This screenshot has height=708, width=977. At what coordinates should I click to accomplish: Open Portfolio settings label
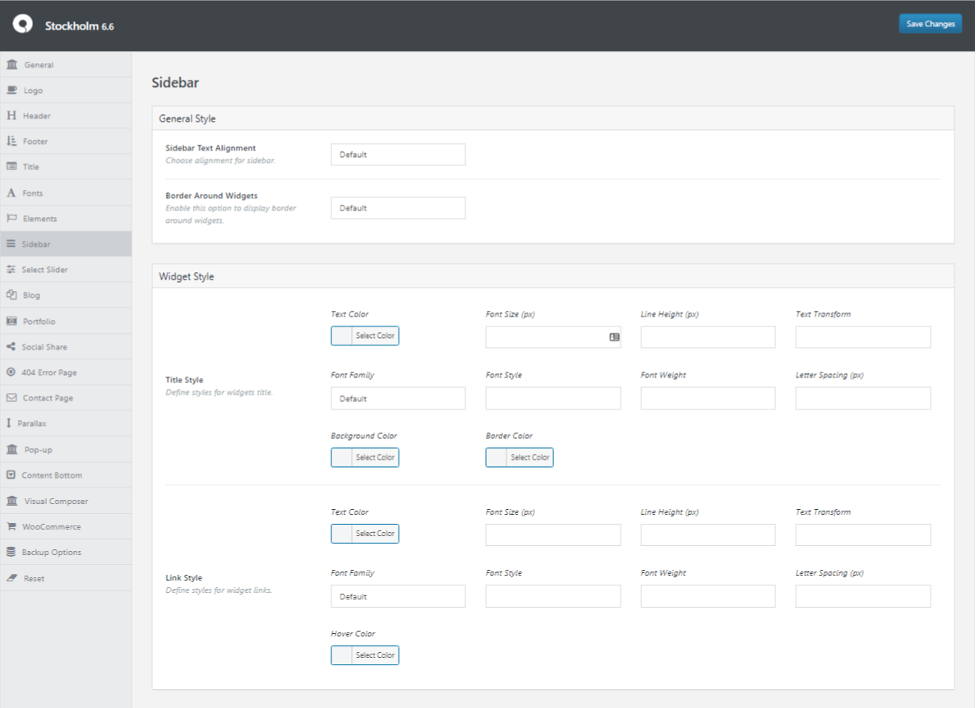coord(39,322)
